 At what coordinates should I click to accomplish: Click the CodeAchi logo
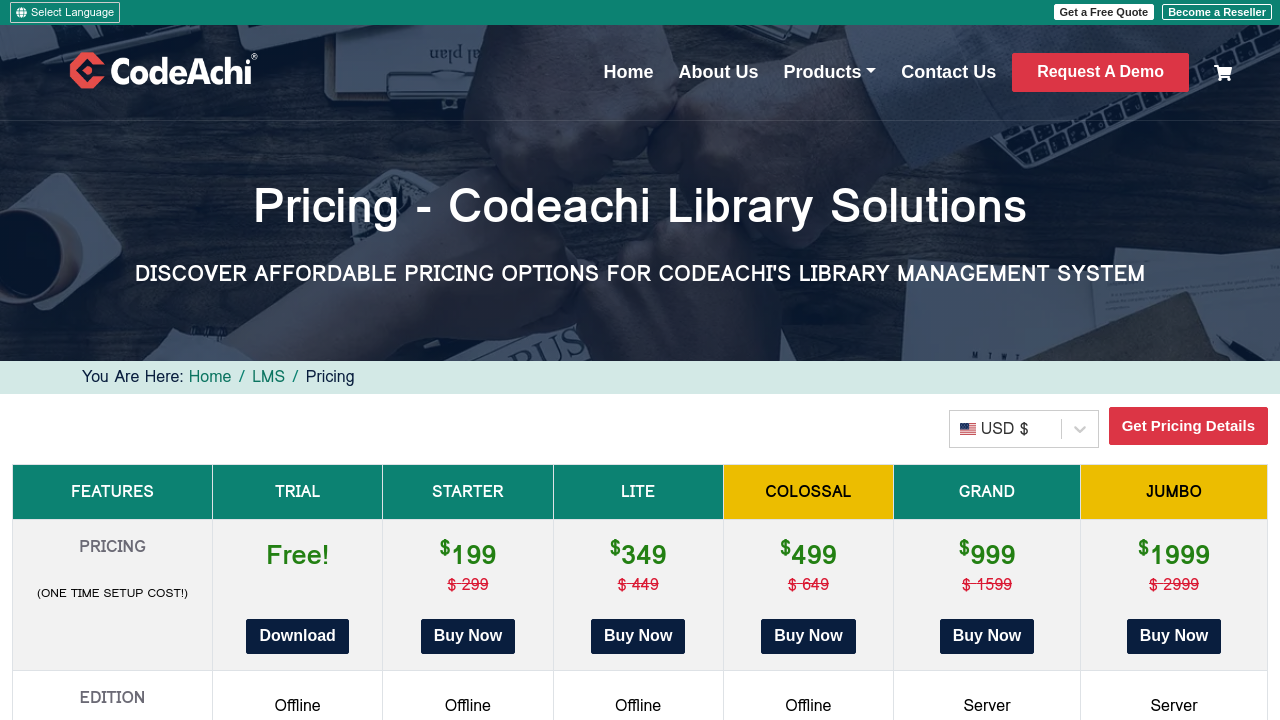pos(163,71)
